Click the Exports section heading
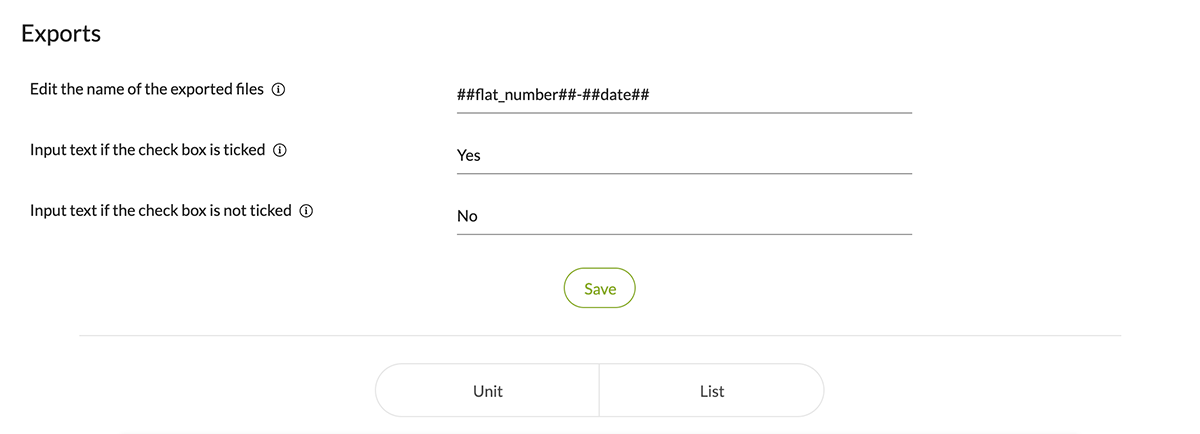The width and height of the screenshot is (1200, 434). 61,33
